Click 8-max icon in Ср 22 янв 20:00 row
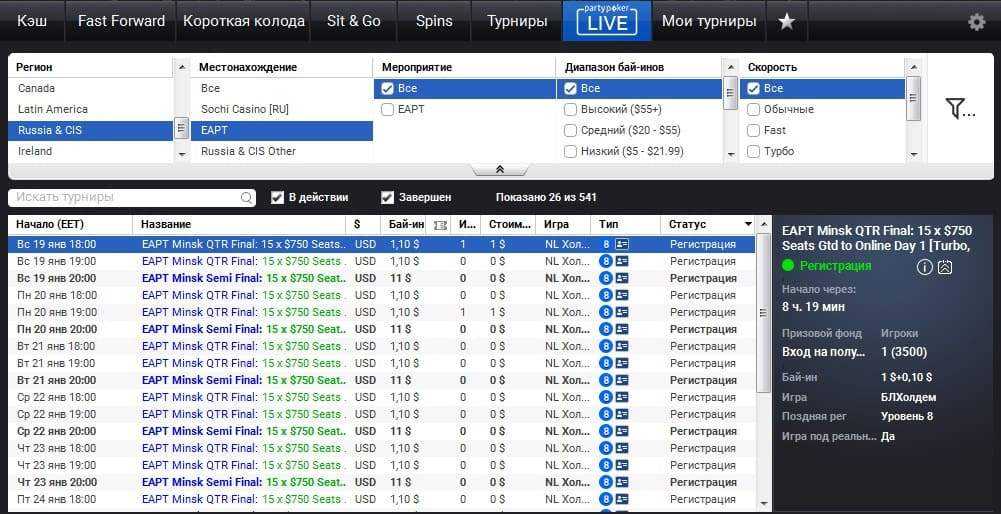Viewport: 1001px width, 514px height. (x=606, y=431)
